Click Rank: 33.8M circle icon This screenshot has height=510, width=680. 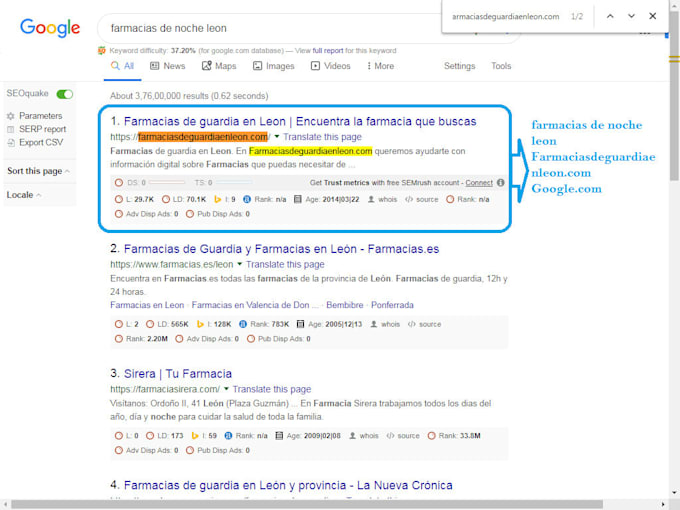click(431, 436)
